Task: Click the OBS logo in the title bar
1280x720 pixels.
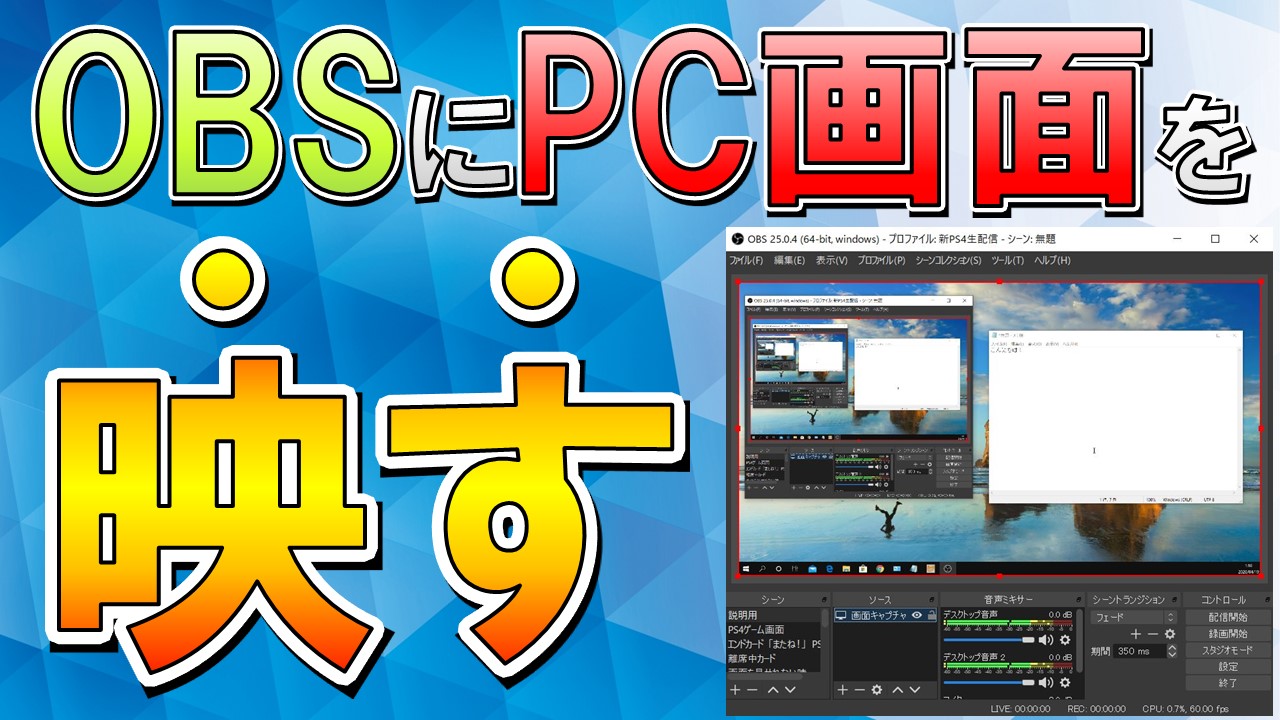Action: coord(738,239)
